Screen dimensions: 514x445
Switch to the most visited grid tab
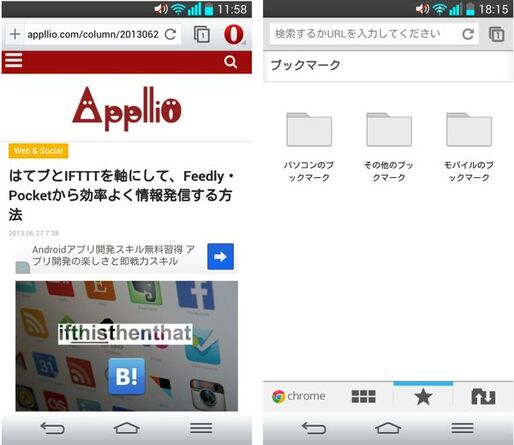(x=363, y=396)
